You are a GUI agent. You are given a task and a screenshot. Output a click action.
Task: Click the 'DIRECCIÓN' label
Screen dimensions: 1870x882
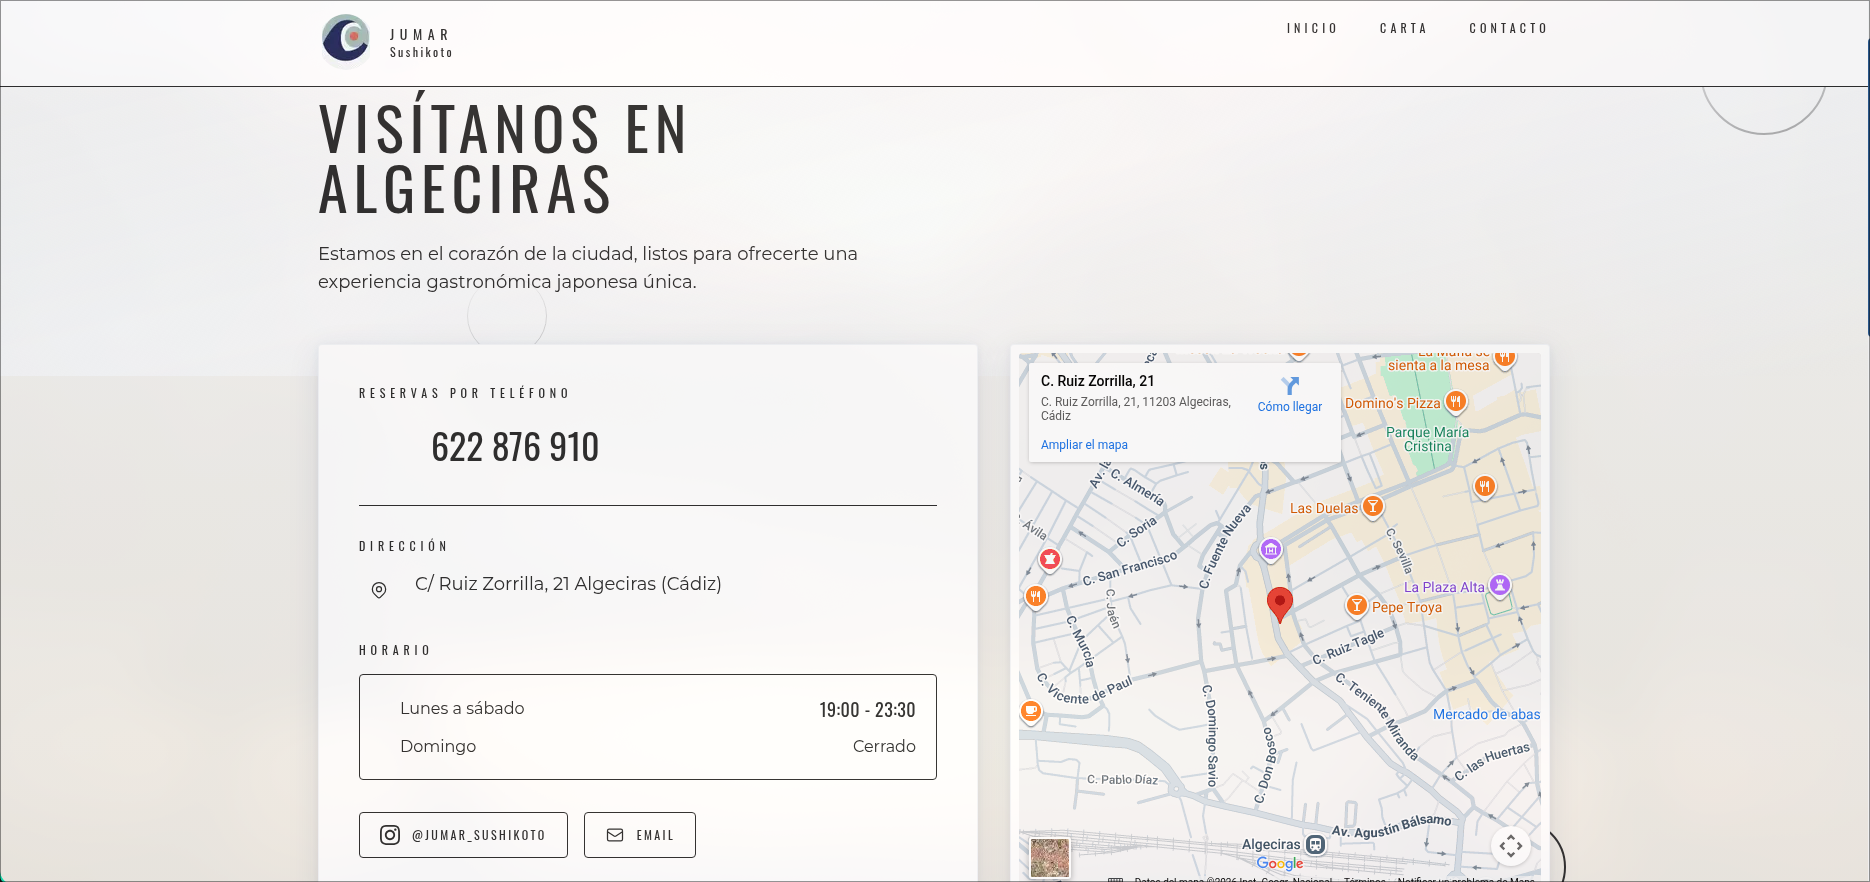point(403,546)
